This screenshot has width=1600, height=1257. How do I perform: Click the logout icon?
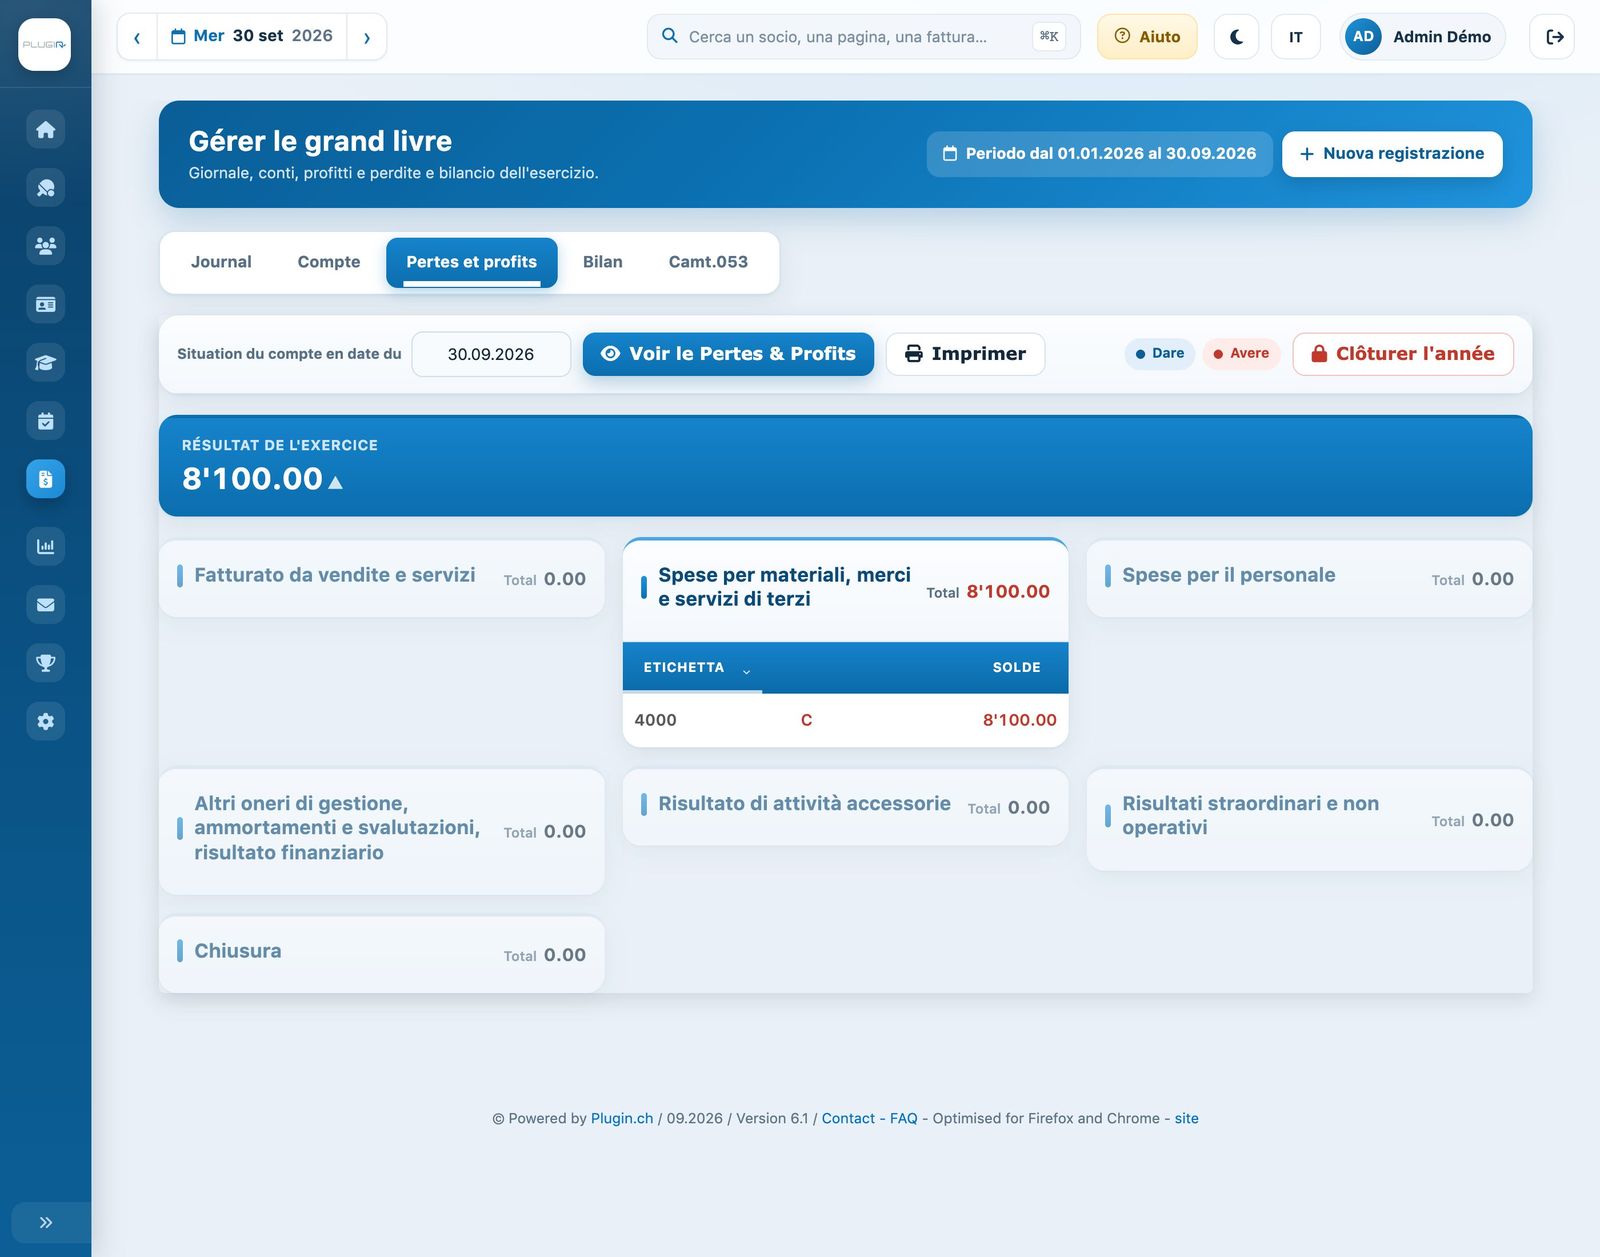1553,36
